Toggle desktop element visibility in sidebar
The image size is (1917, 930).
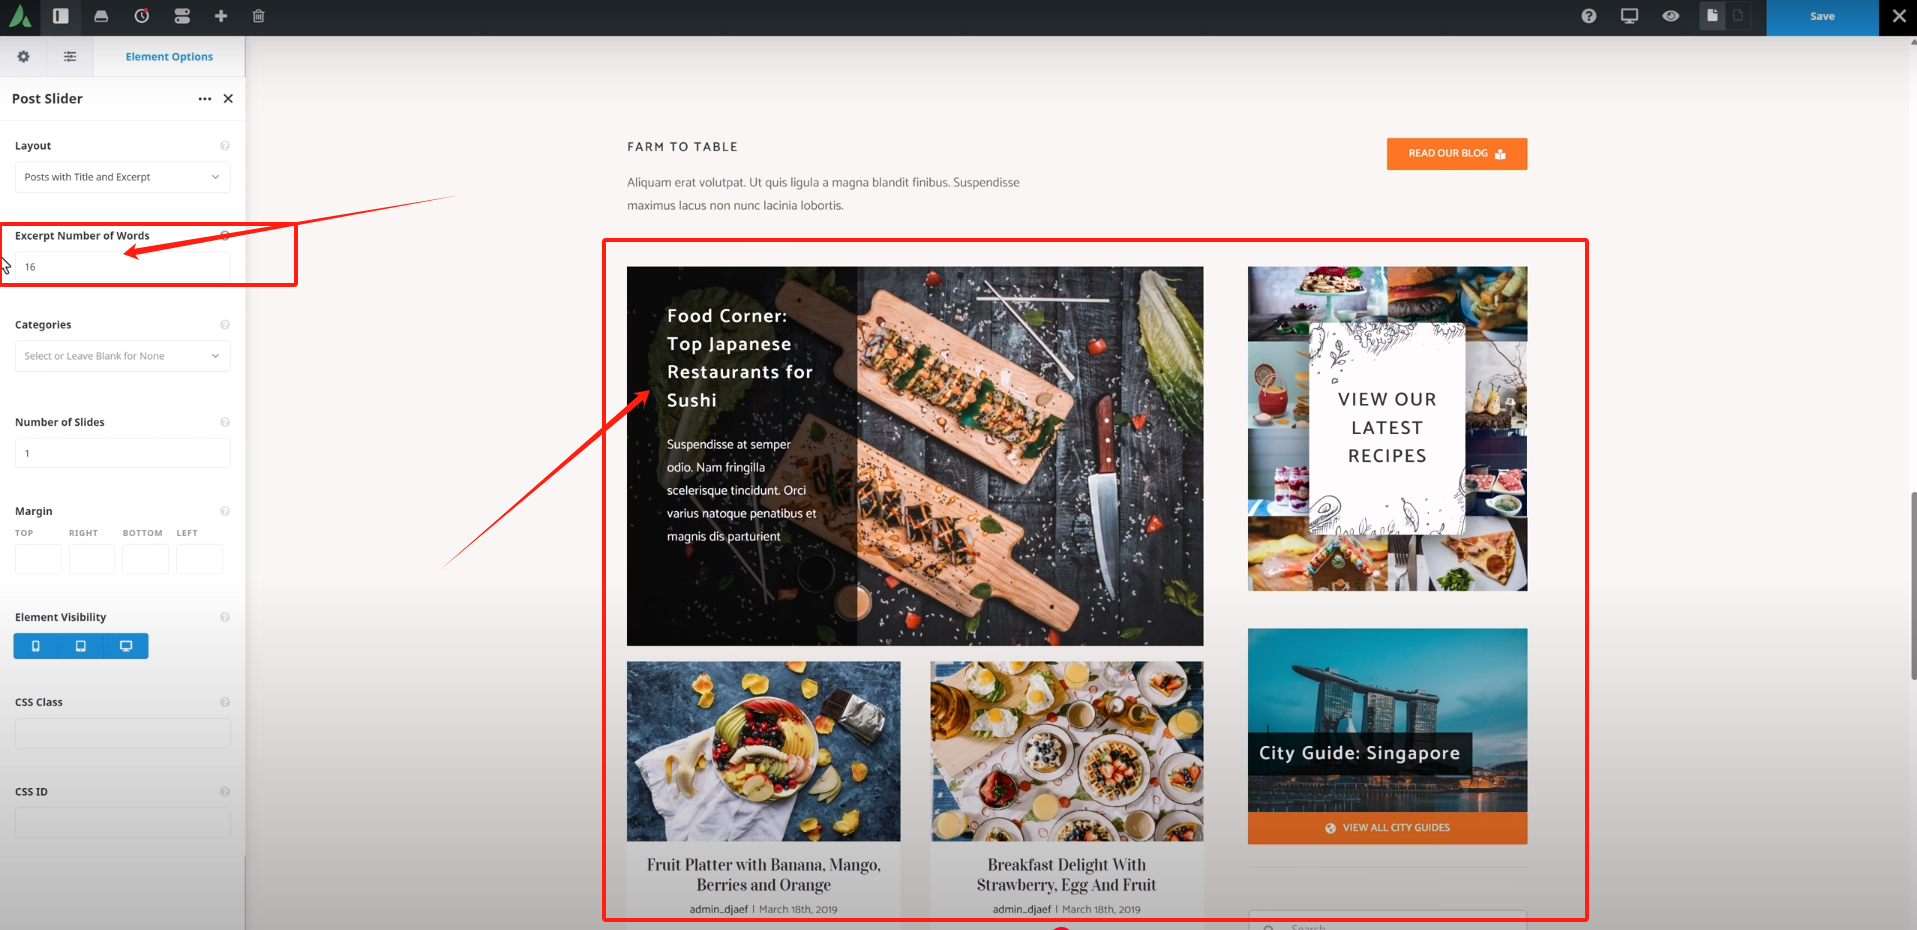click(x=126, y=646)
